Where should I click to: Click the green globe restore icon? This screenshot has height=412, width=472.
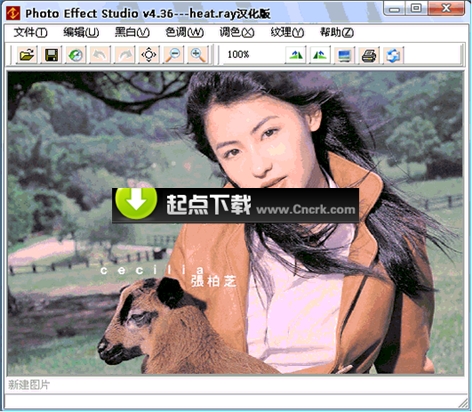click(x=76, y=55)
